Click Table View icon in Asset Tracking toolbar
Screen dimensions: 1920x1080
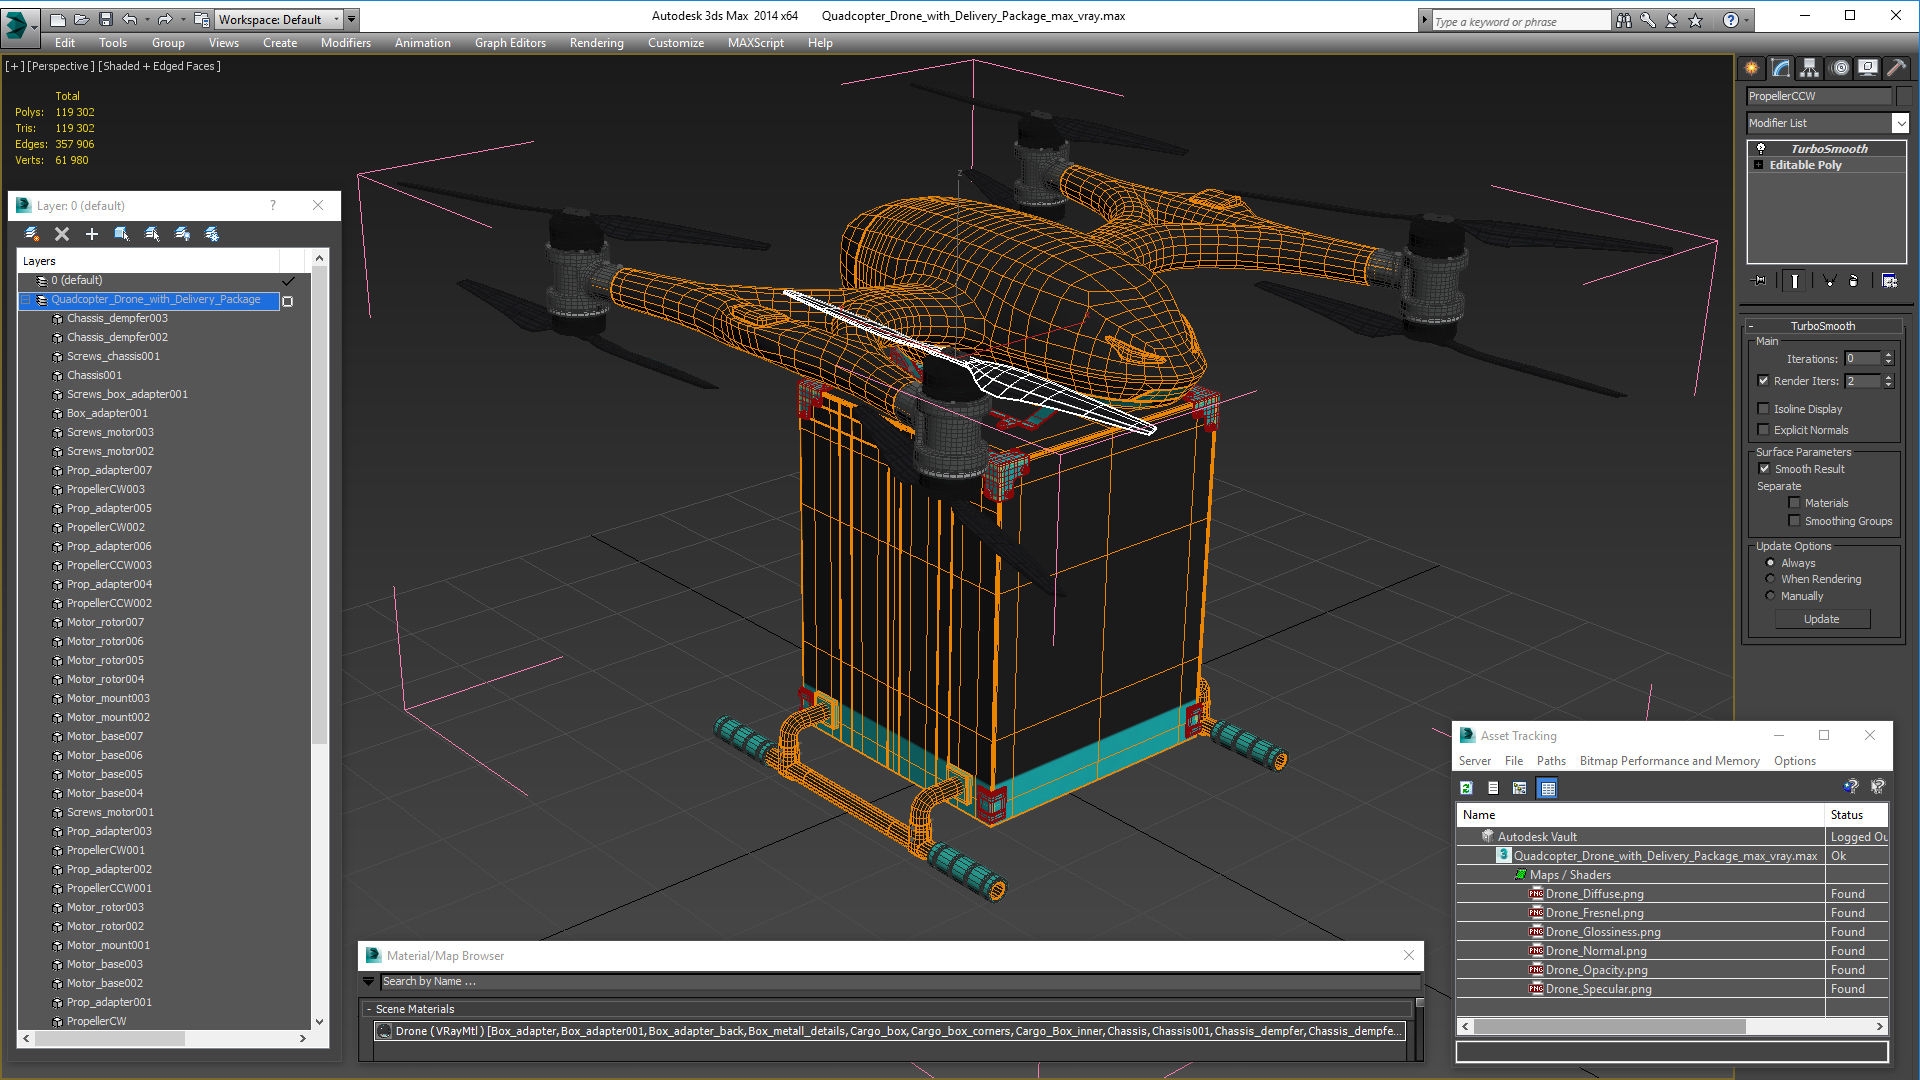tap(1548, 788)
